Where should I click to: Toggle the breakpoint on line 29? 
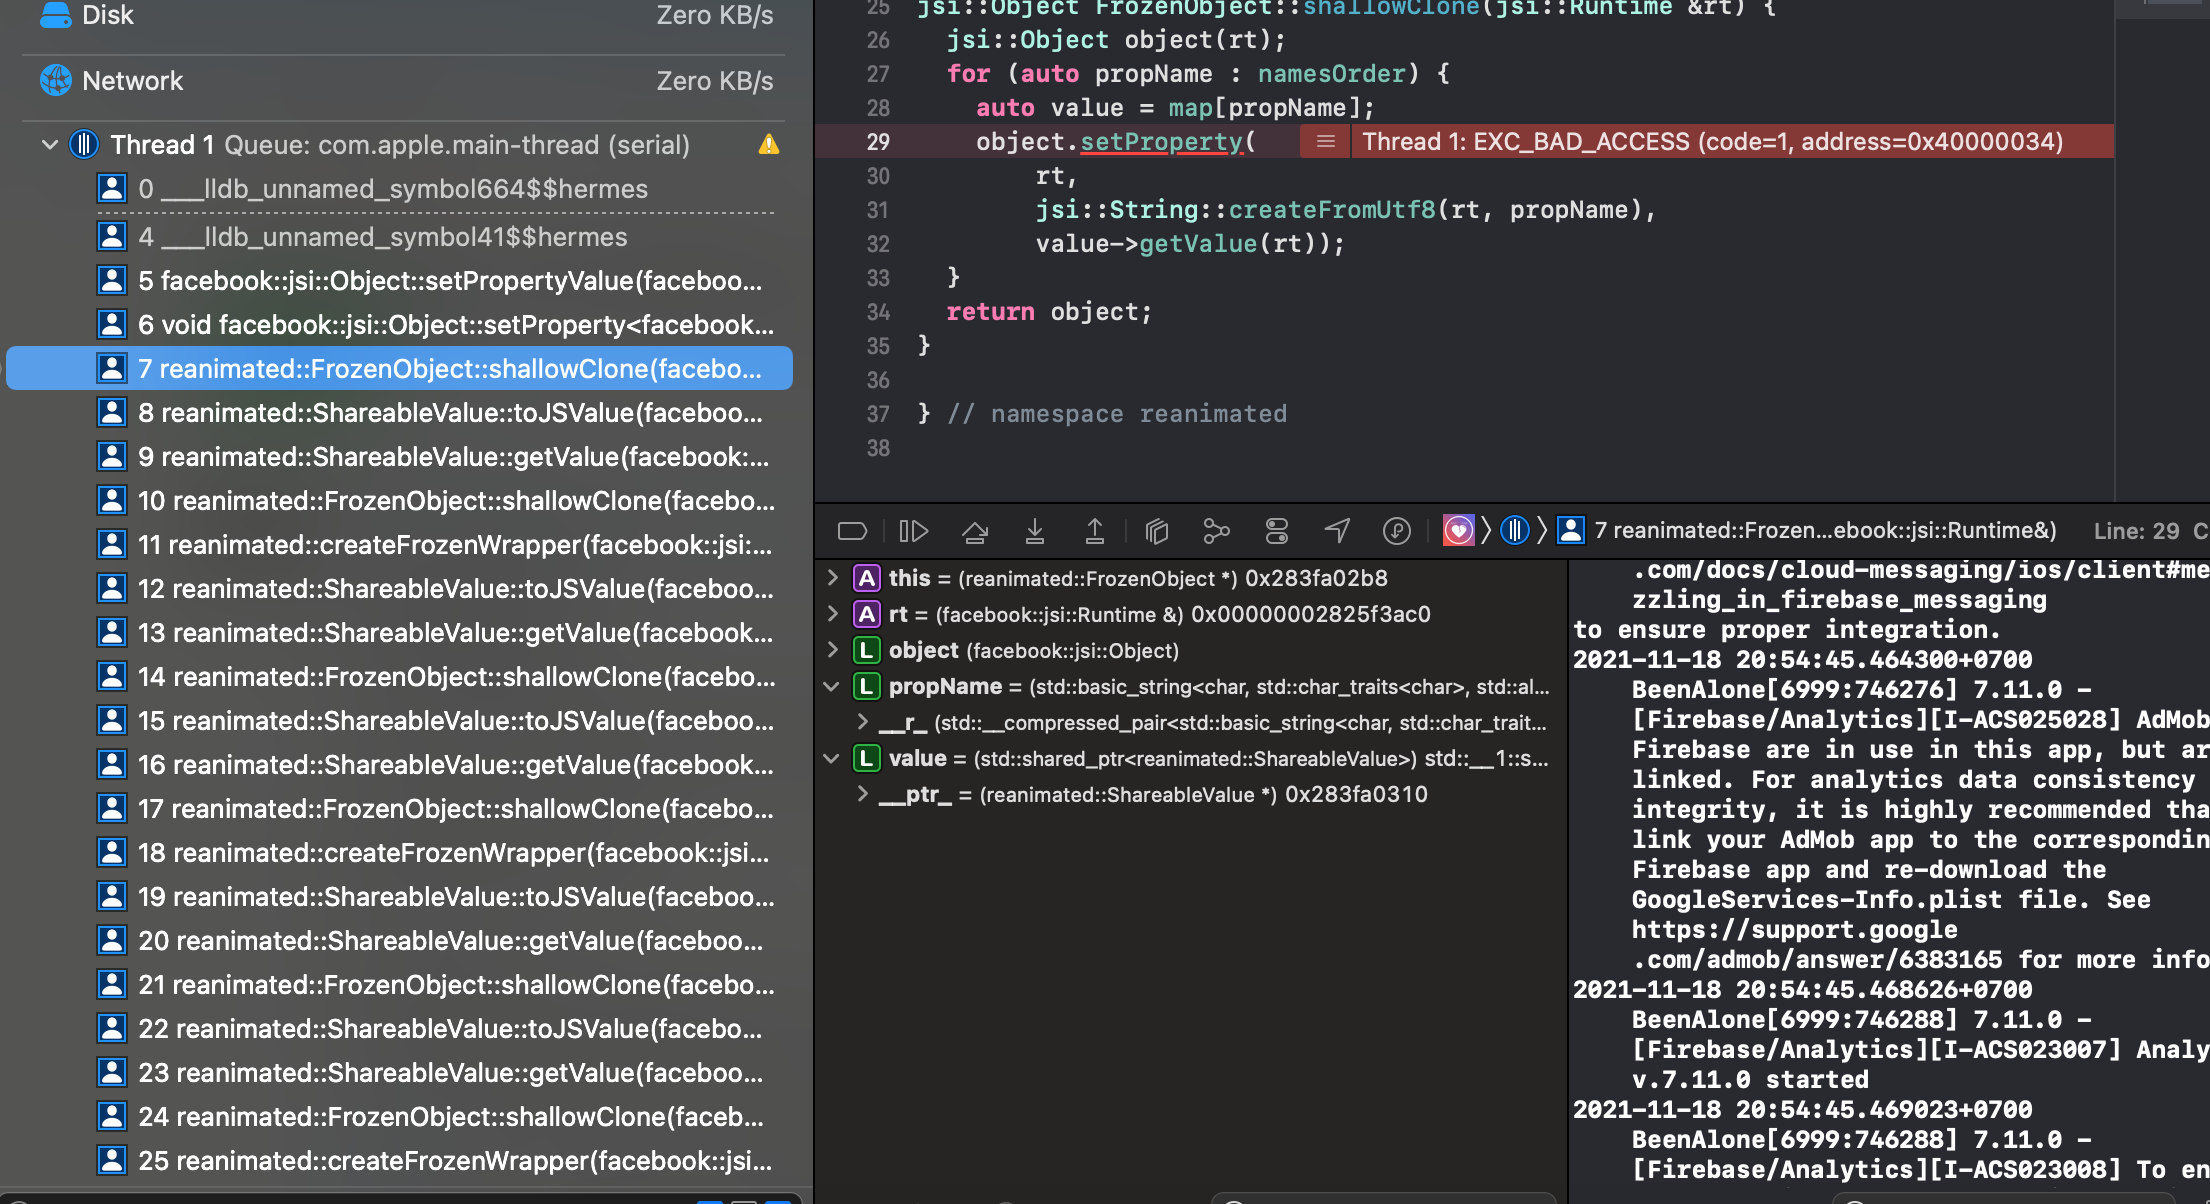point(877,141)
